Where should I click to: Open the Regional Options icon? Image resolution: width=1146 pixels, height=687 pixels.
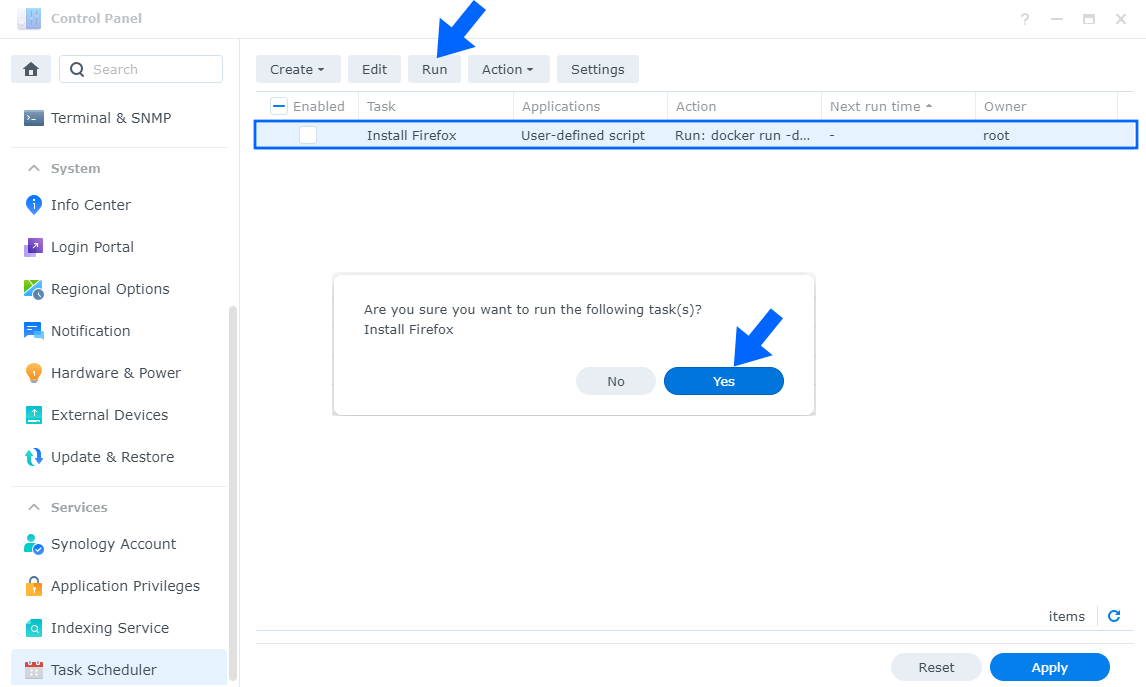click(x=34, y=289)
